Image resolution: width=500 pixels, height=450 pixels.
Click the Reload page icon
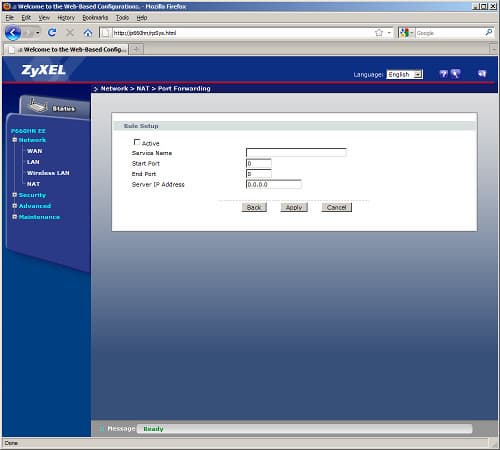[52, 32]
